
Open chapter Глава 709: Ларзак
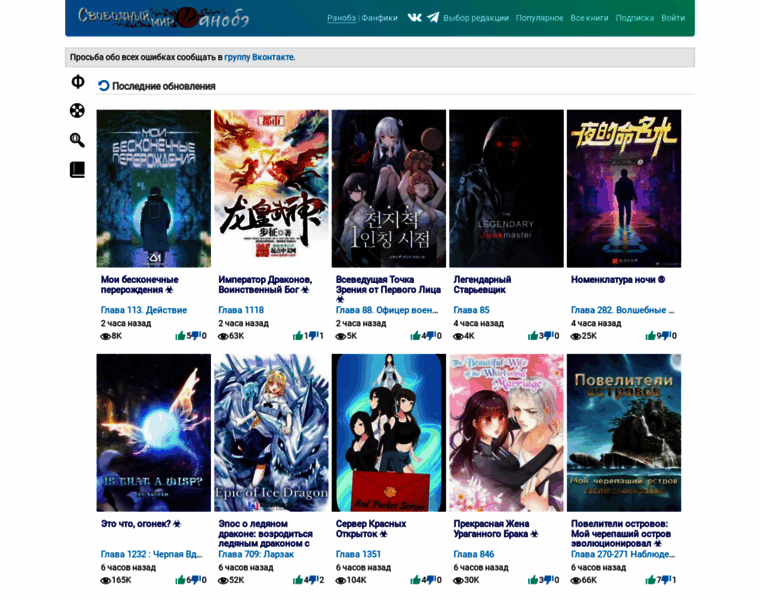[x=256, y=554]
